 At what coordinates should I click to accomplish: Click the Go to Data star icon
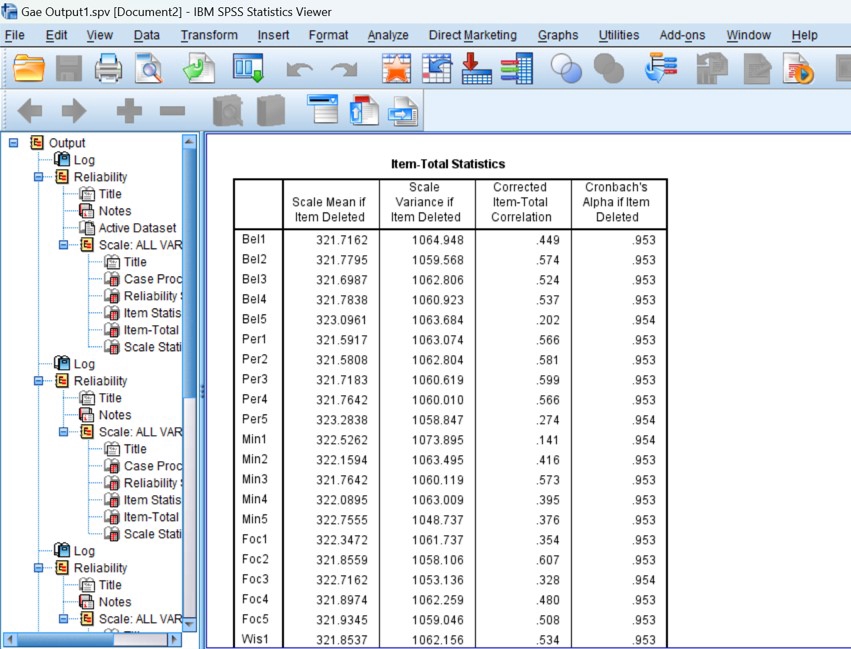396,68
